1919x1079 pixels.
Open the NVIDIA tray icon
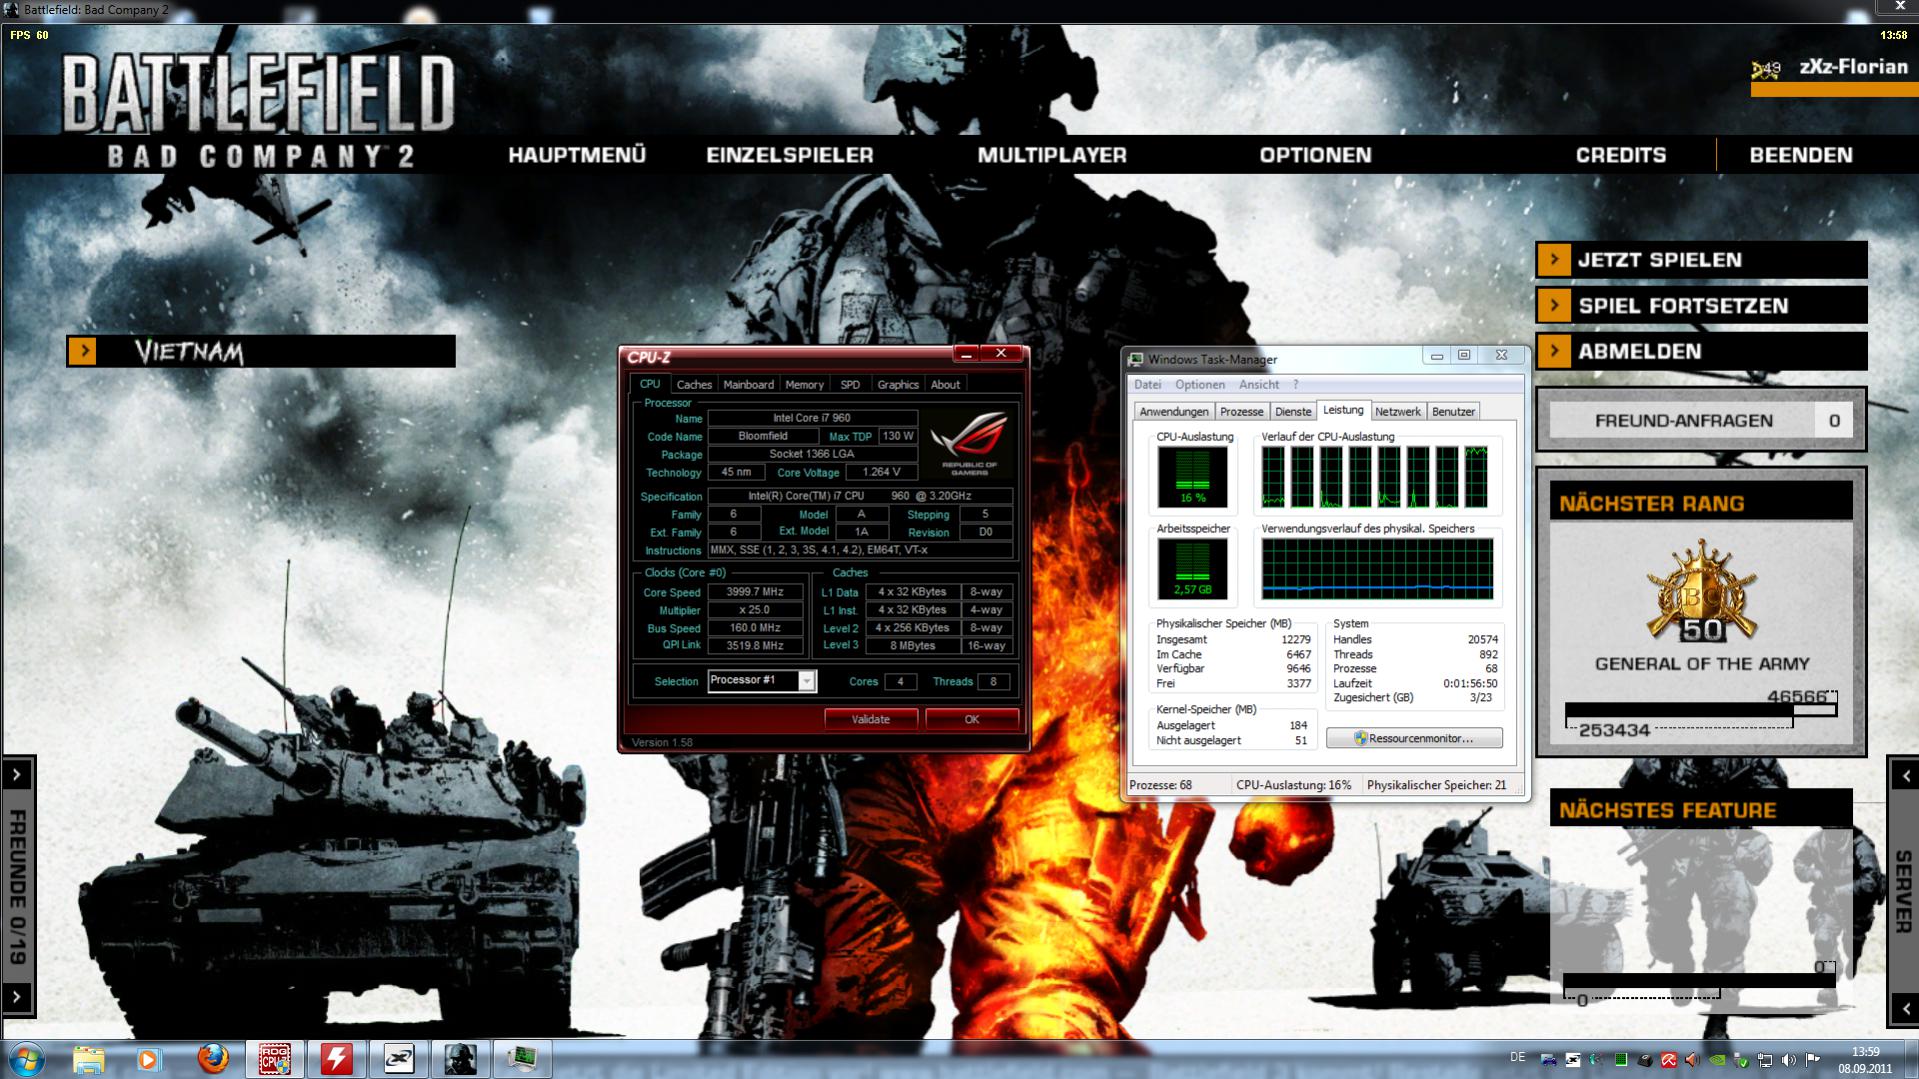click(x=1717, y=1060)
